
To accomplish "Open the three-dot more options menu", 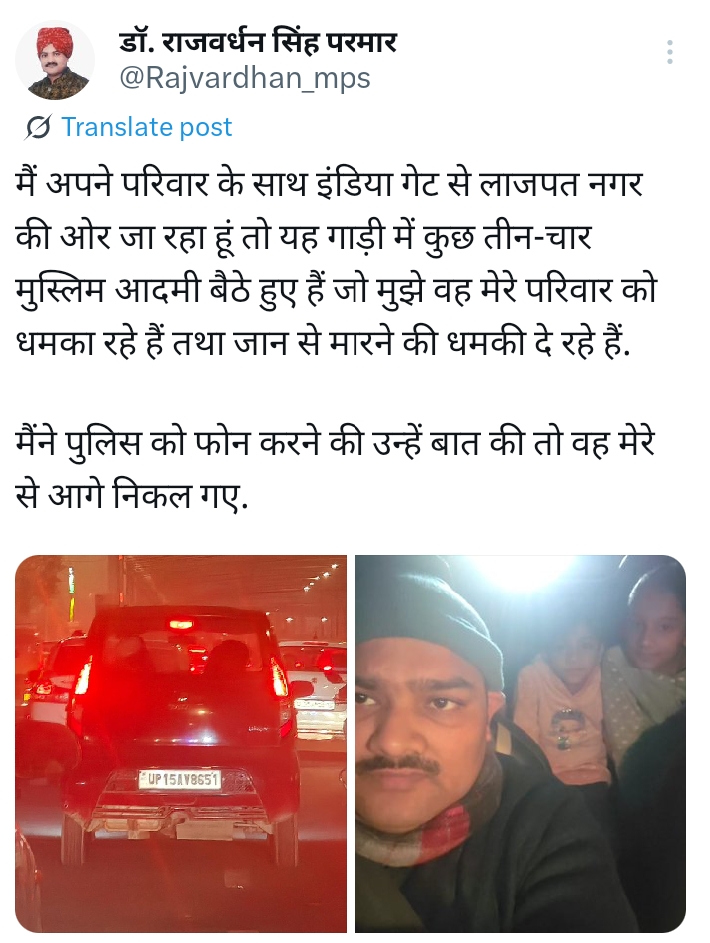I will pyautogui.click(x=669, y=52).
